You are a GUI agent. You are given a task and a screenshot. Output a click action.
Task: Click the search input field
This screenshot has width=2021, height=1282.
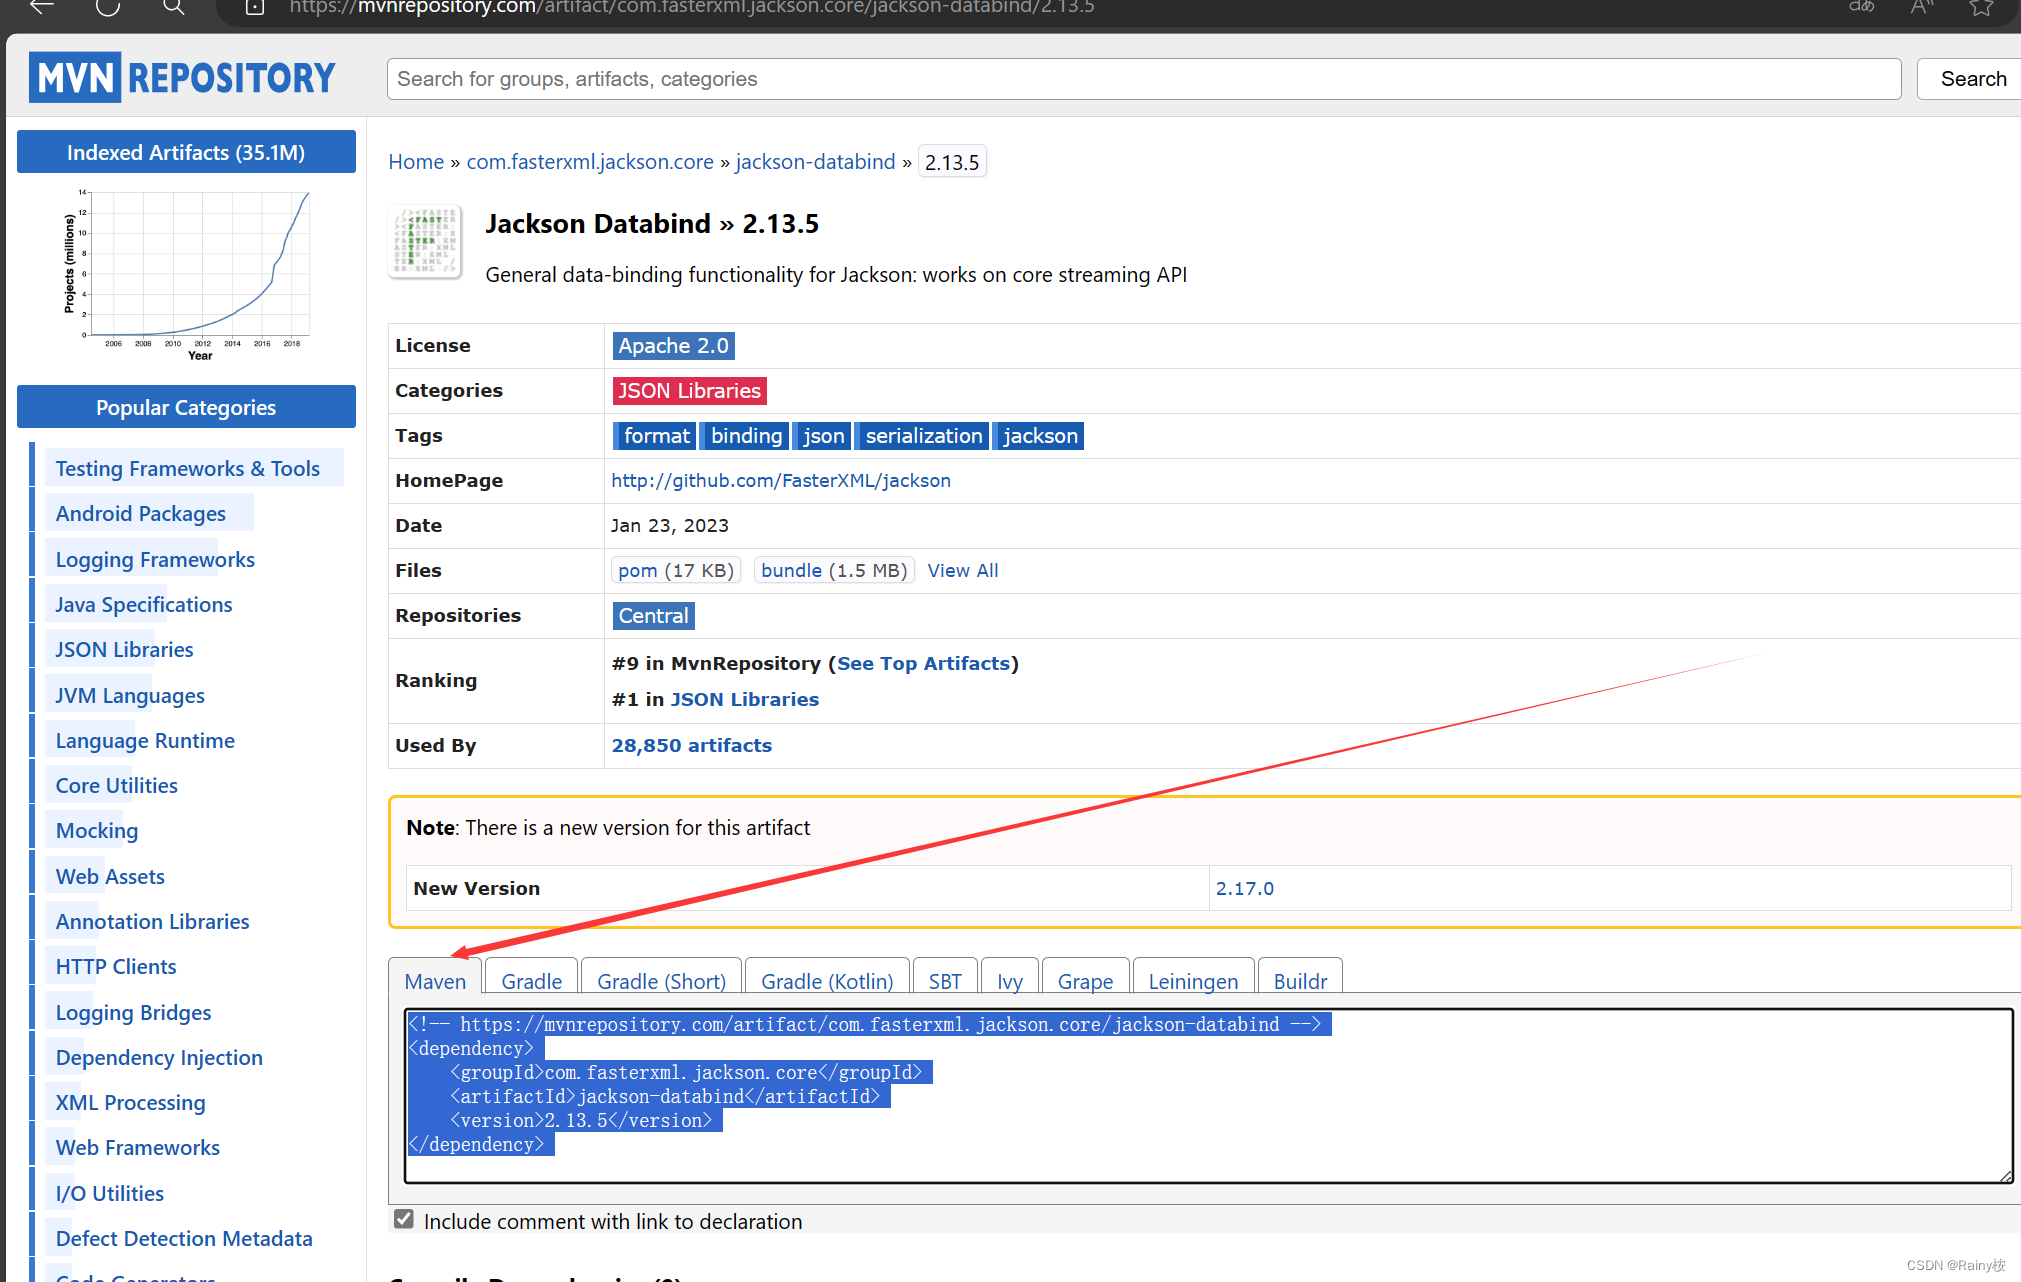pos(1143,79)
